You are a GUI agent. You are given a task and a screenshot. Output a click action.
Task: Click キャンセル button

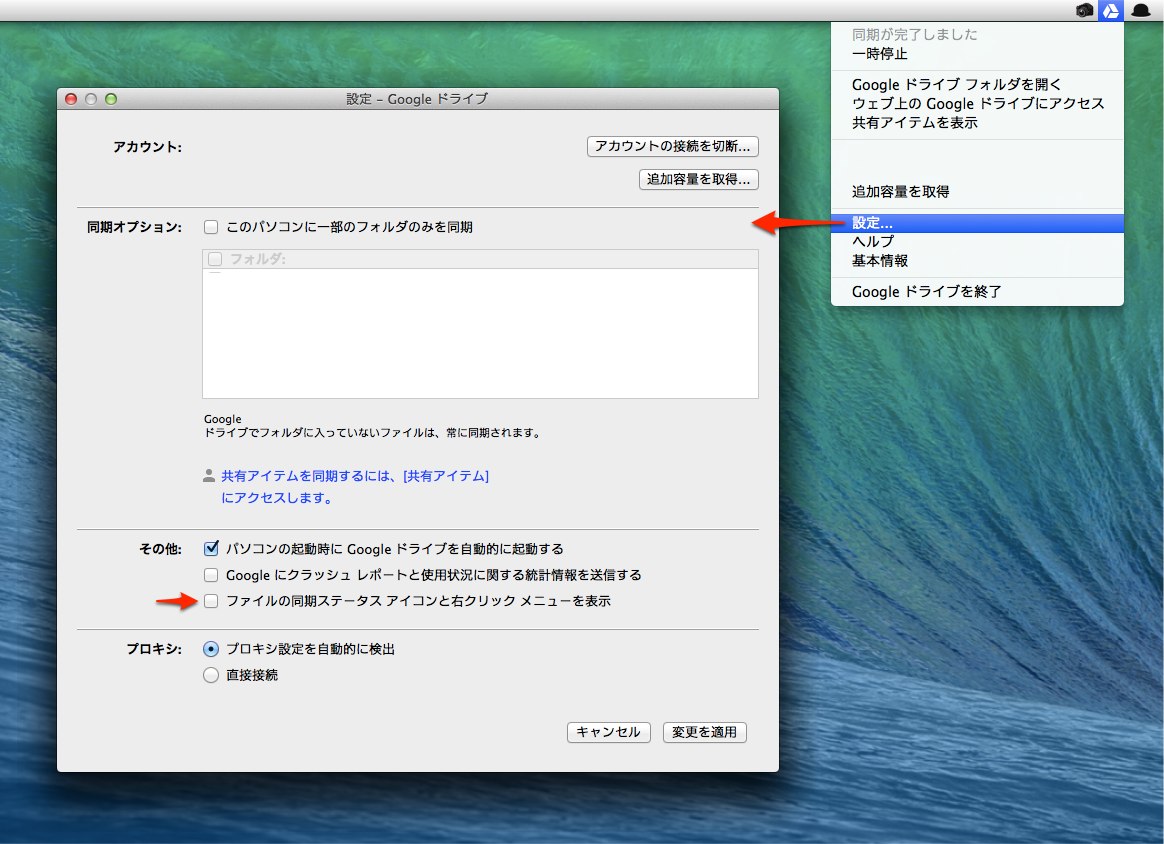click(609, 732)
